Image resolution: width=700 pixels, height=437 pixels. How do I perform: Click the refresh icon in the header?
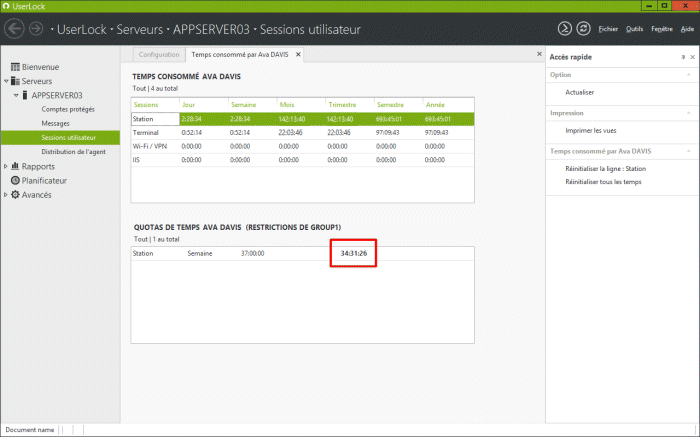tap(583, 29)
